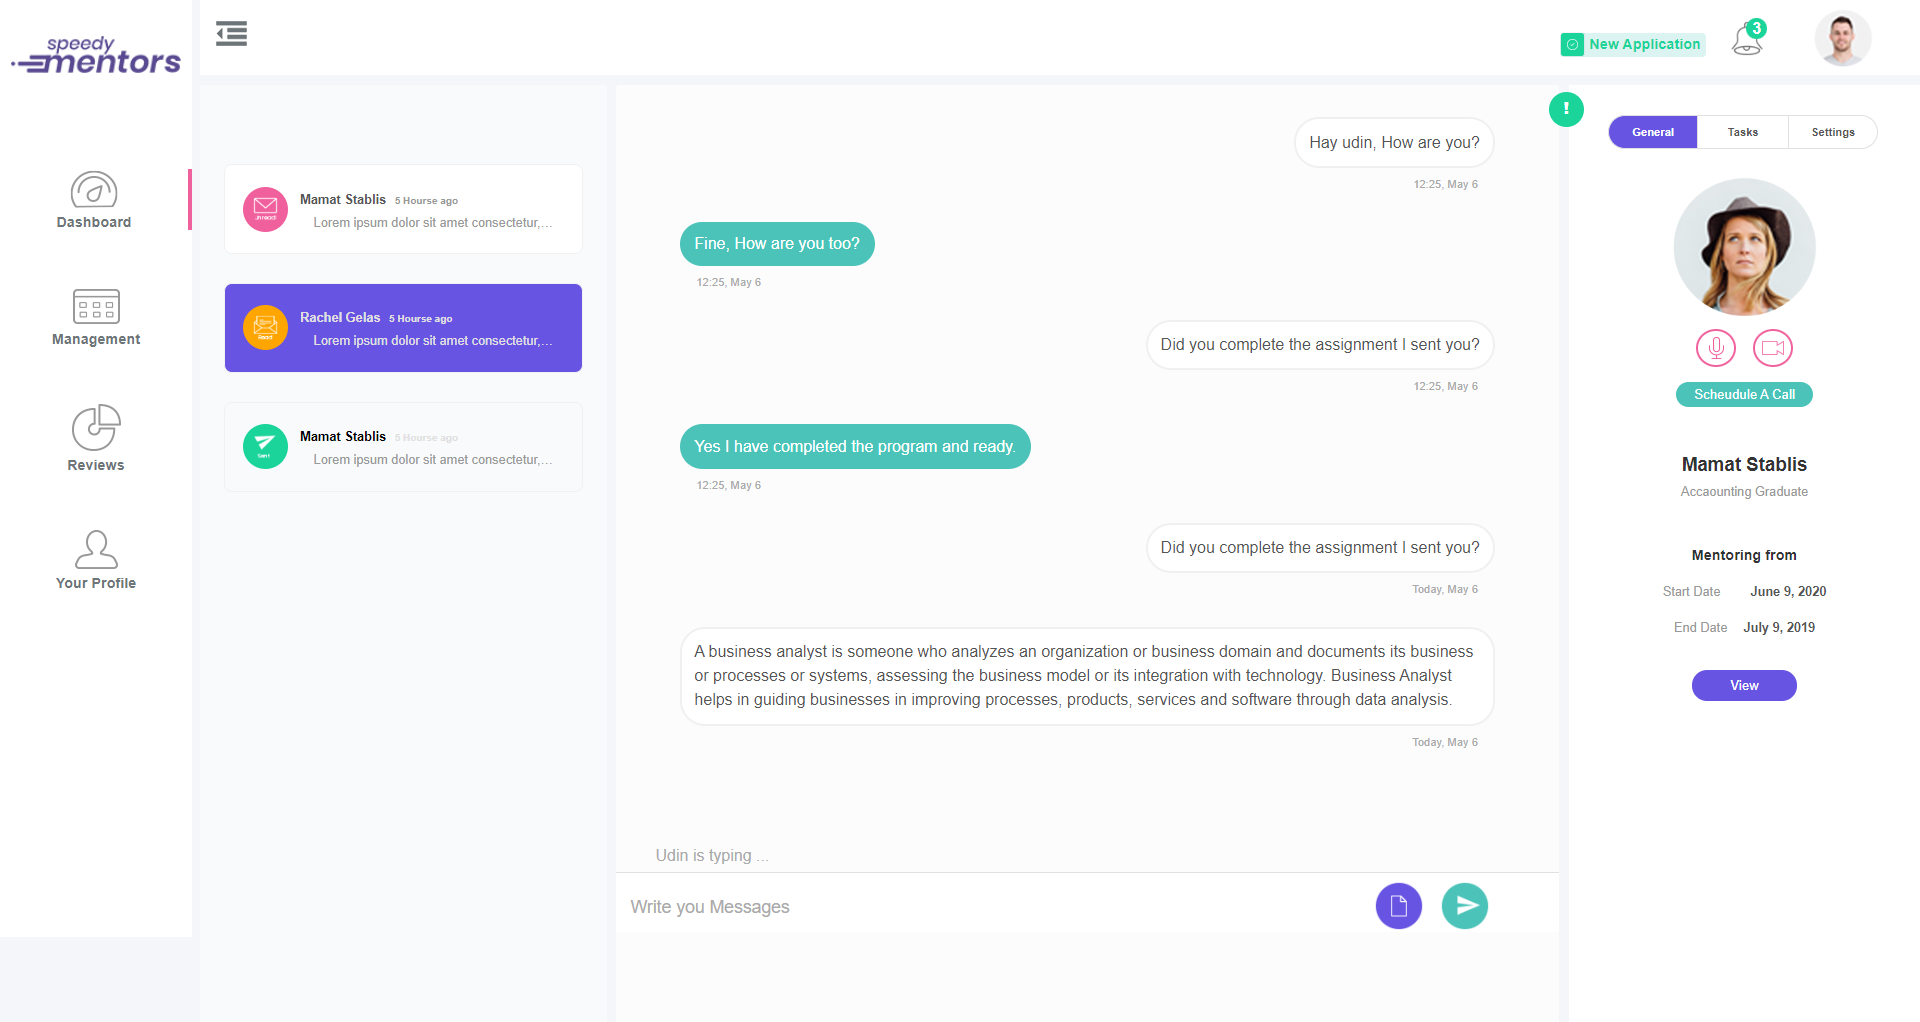Open the notifications bell
This screenshot has height=1022, width=1920.
click(x=1747, y=40)
